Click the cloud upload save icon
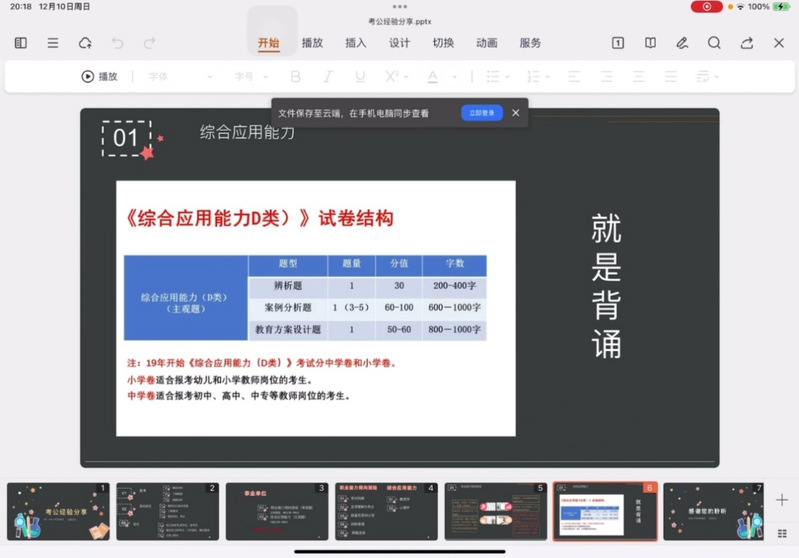The width and height of the screenshot is (799, 558). 85,43
